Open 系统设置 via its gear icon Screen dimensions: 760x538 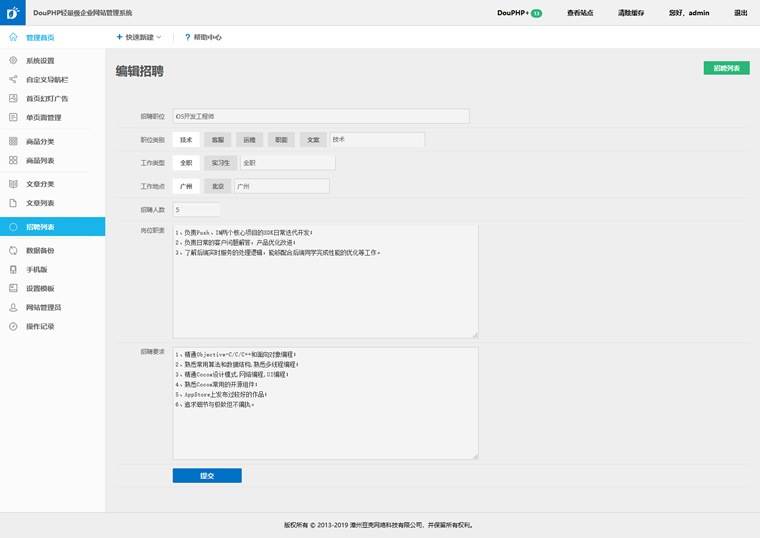[x=13, y=61]
